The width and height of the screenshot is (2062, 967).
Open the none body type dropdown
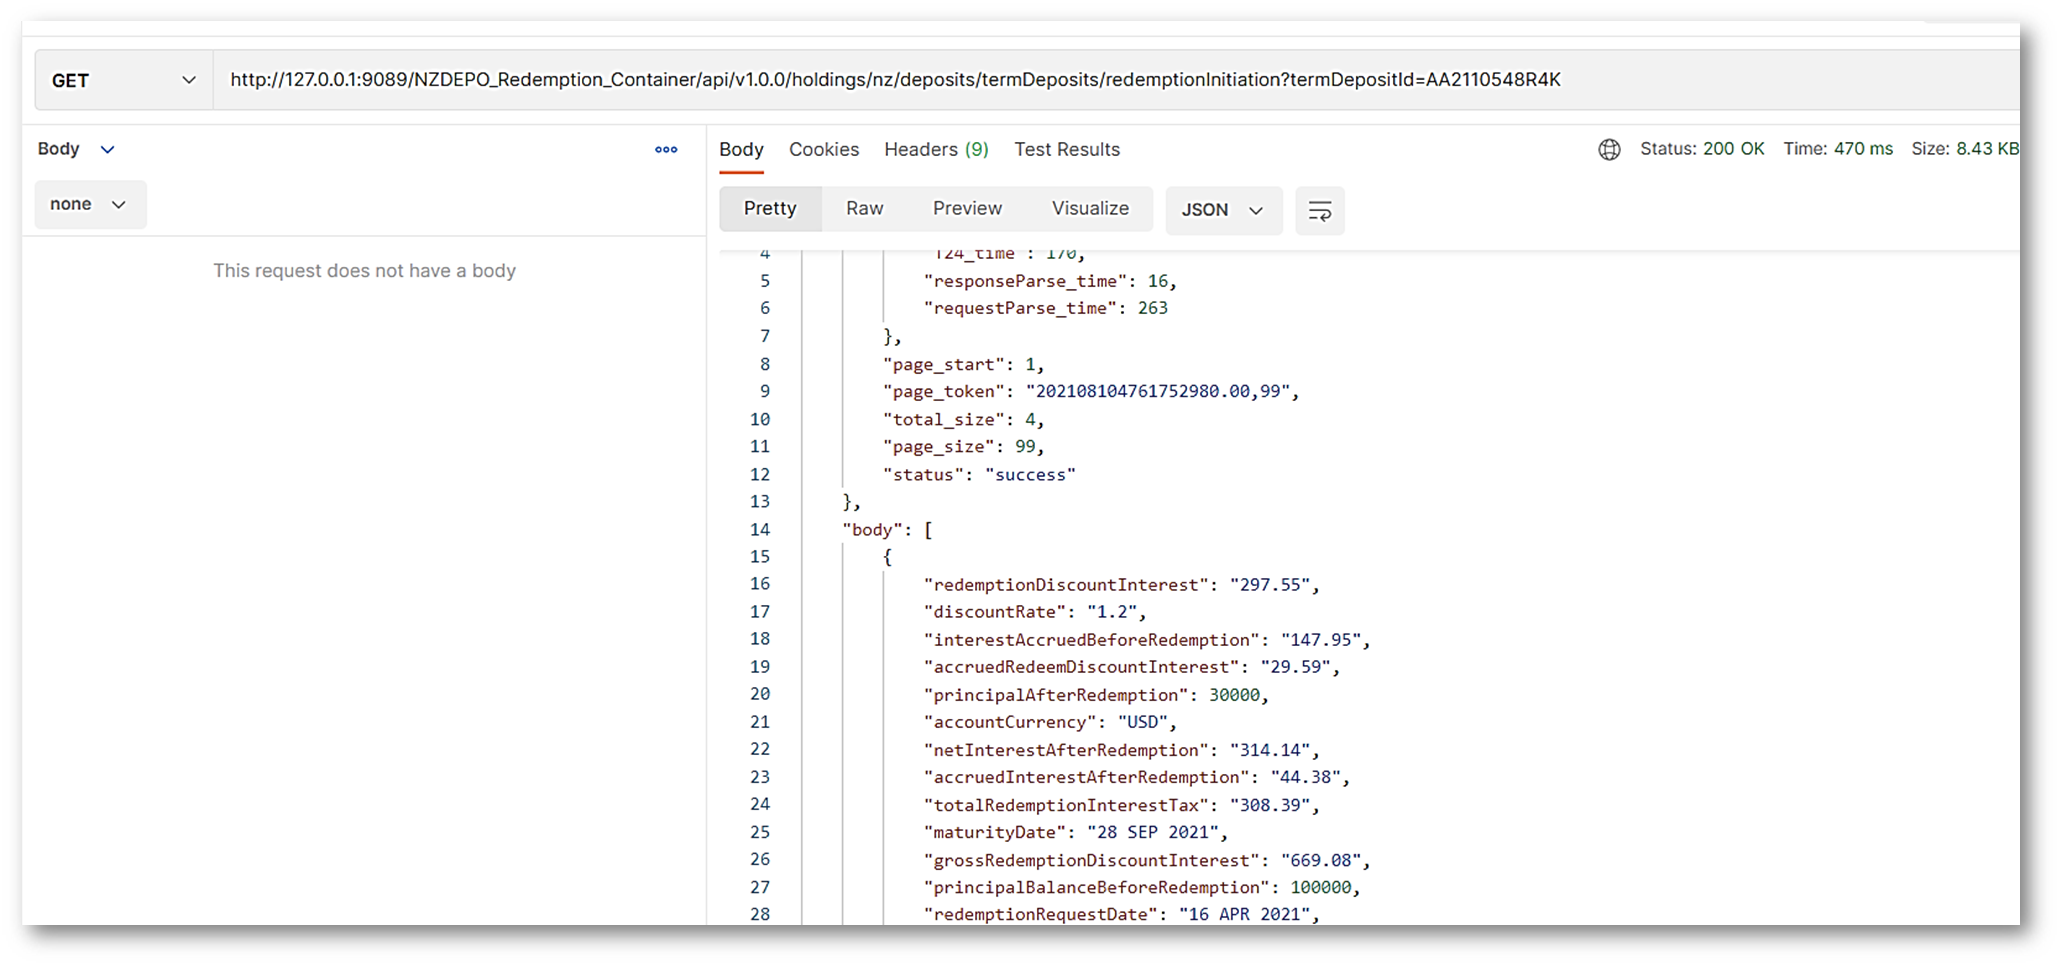tap(89, 204)
